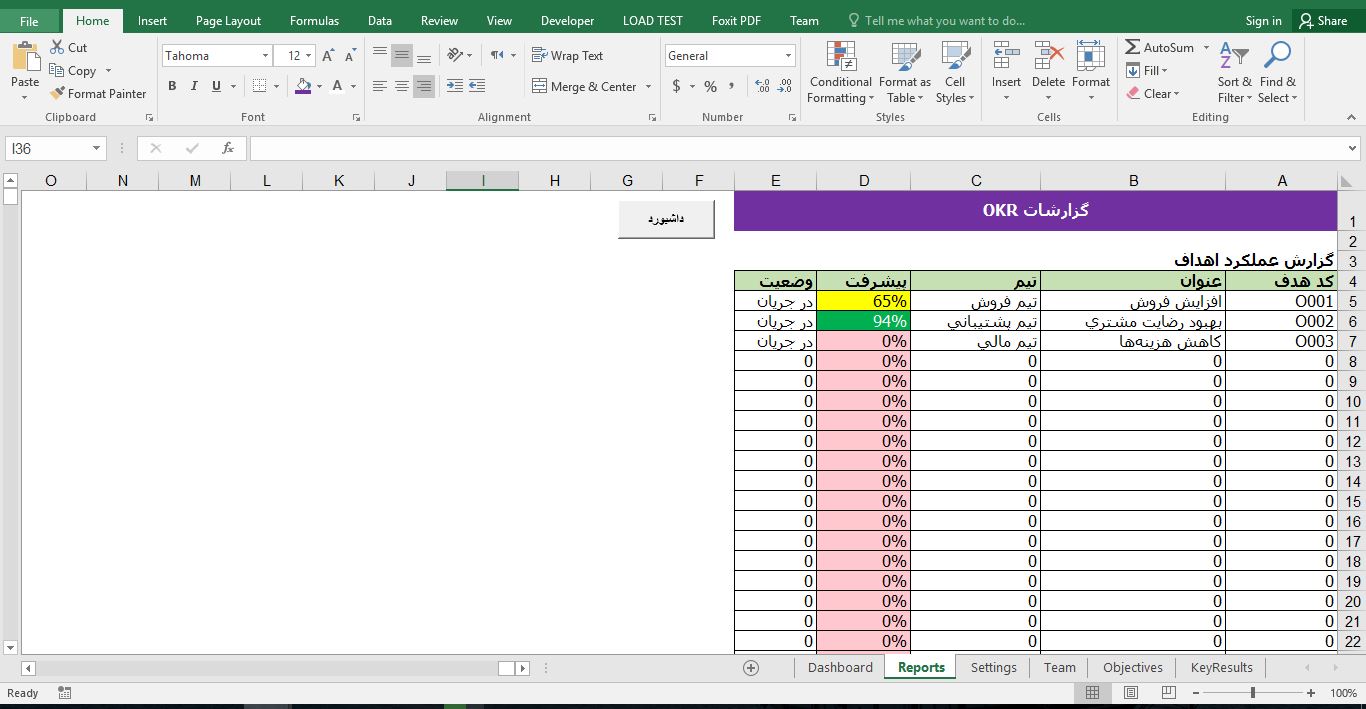This screenshot has width=1366, height=709.
Task: Click the داشبورد button on the worksheet
Action: click(x=666, y=218)
